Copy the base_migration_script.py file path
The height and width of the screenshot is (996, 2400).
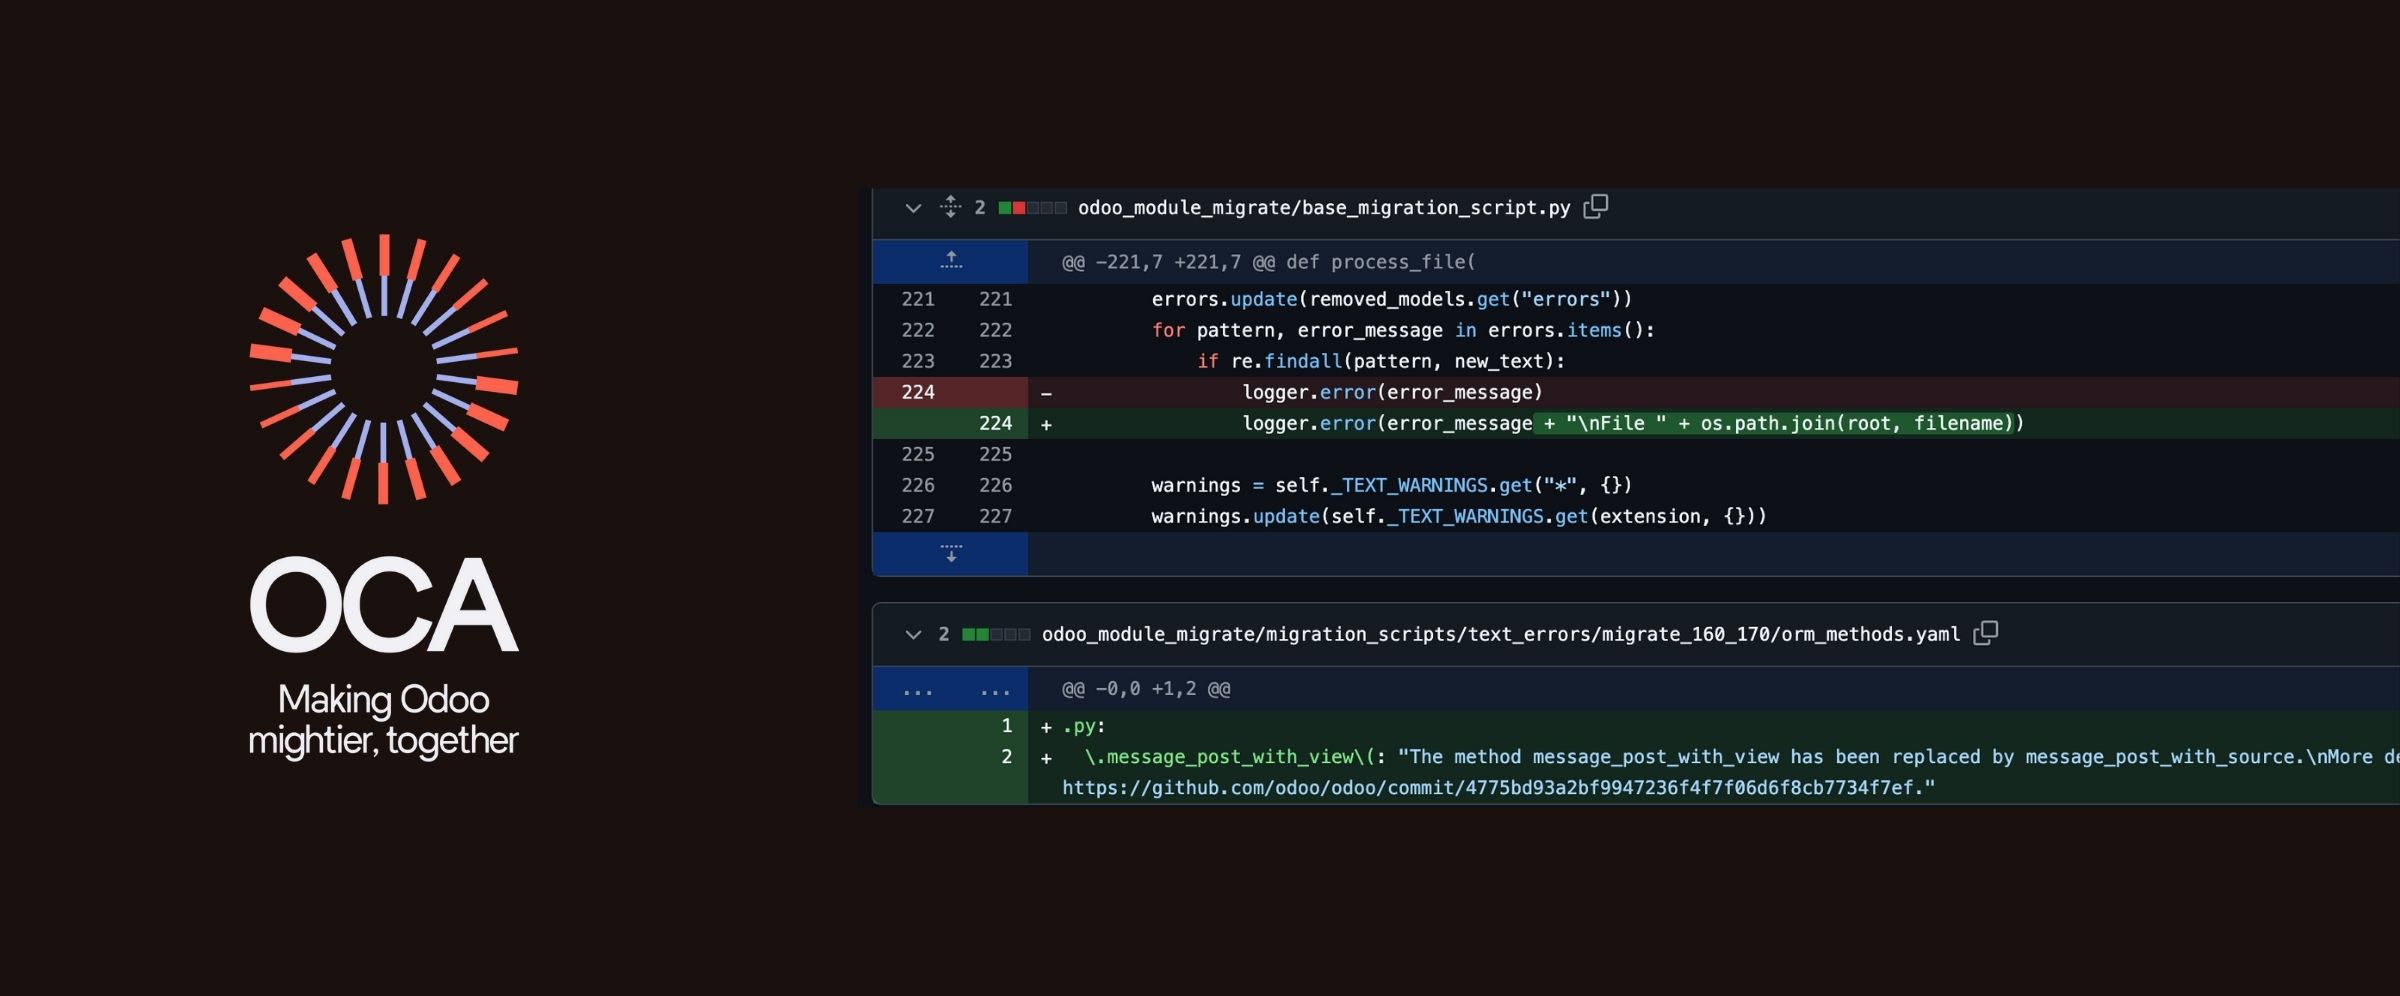(x=1596, y=206)
